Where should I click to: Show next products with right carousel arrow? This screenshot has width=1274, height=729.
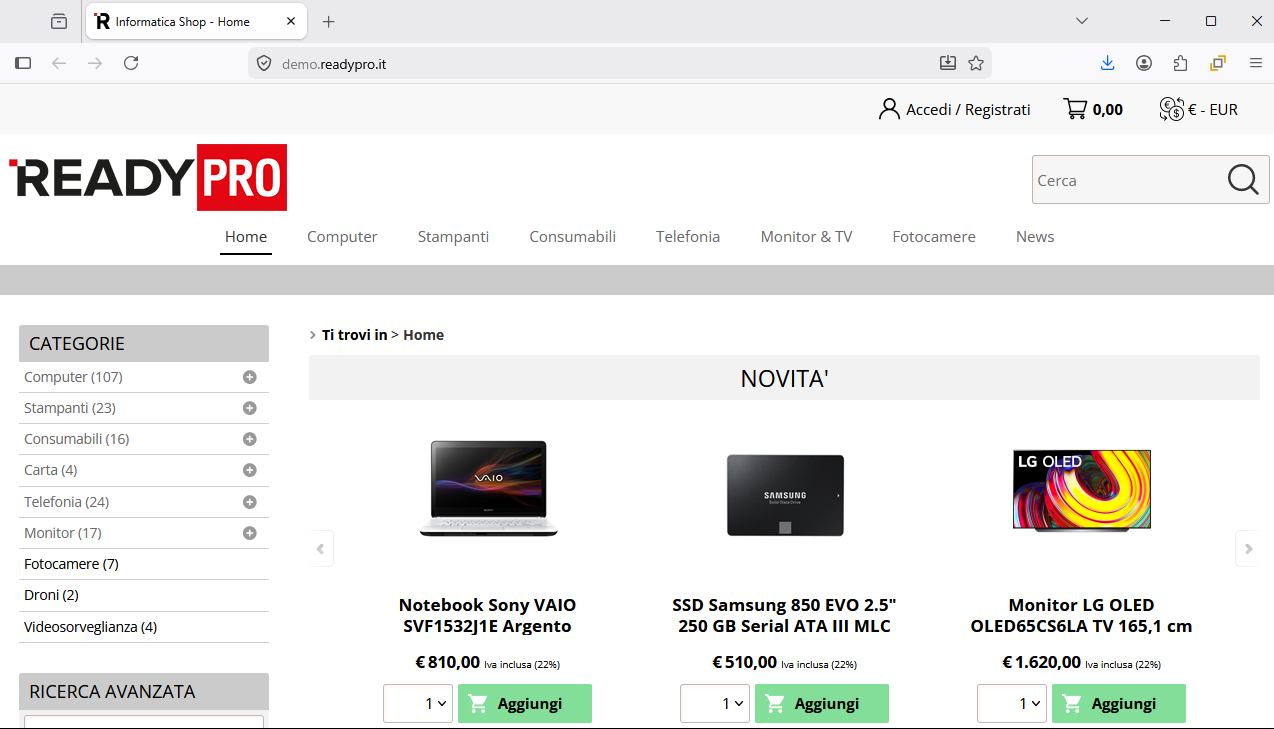pos(1247,548)
